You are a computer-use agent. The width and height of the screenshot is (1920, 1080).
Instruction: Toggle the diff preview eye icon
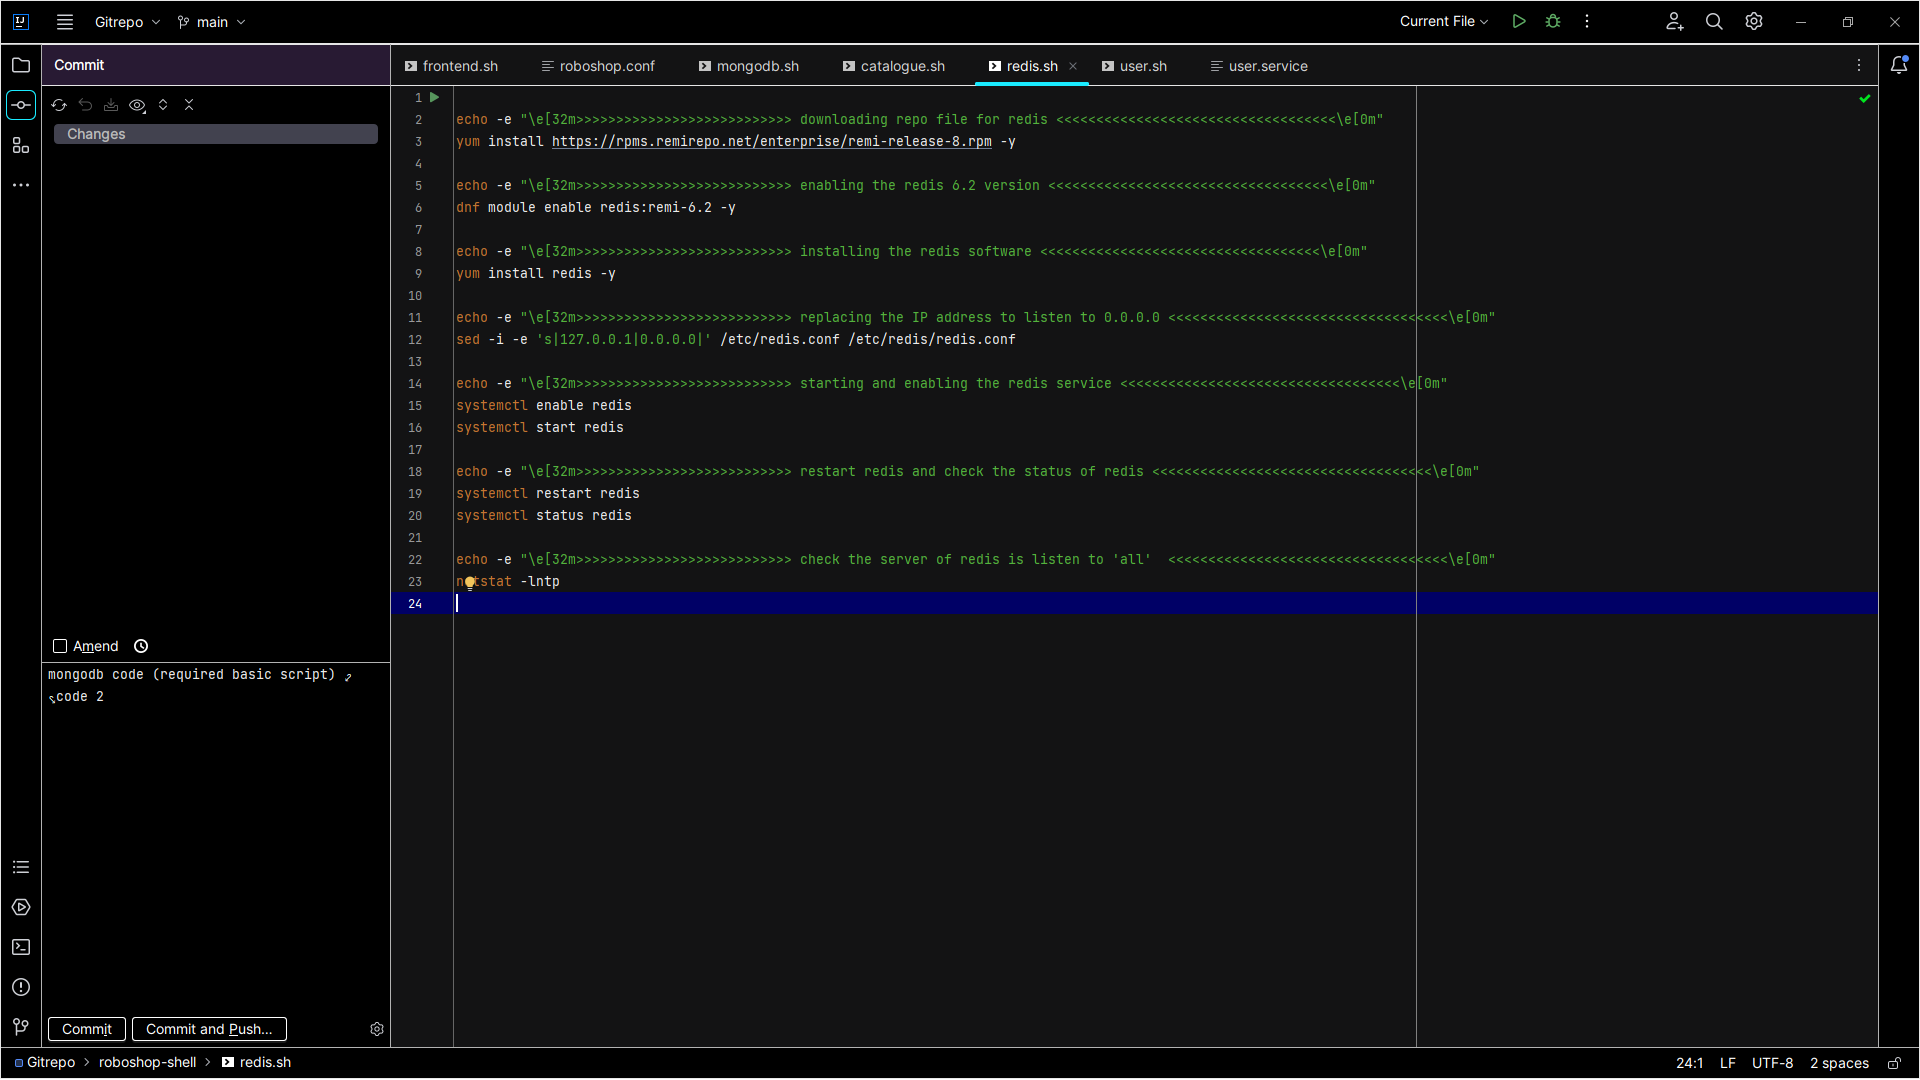[x=138, y=105]
